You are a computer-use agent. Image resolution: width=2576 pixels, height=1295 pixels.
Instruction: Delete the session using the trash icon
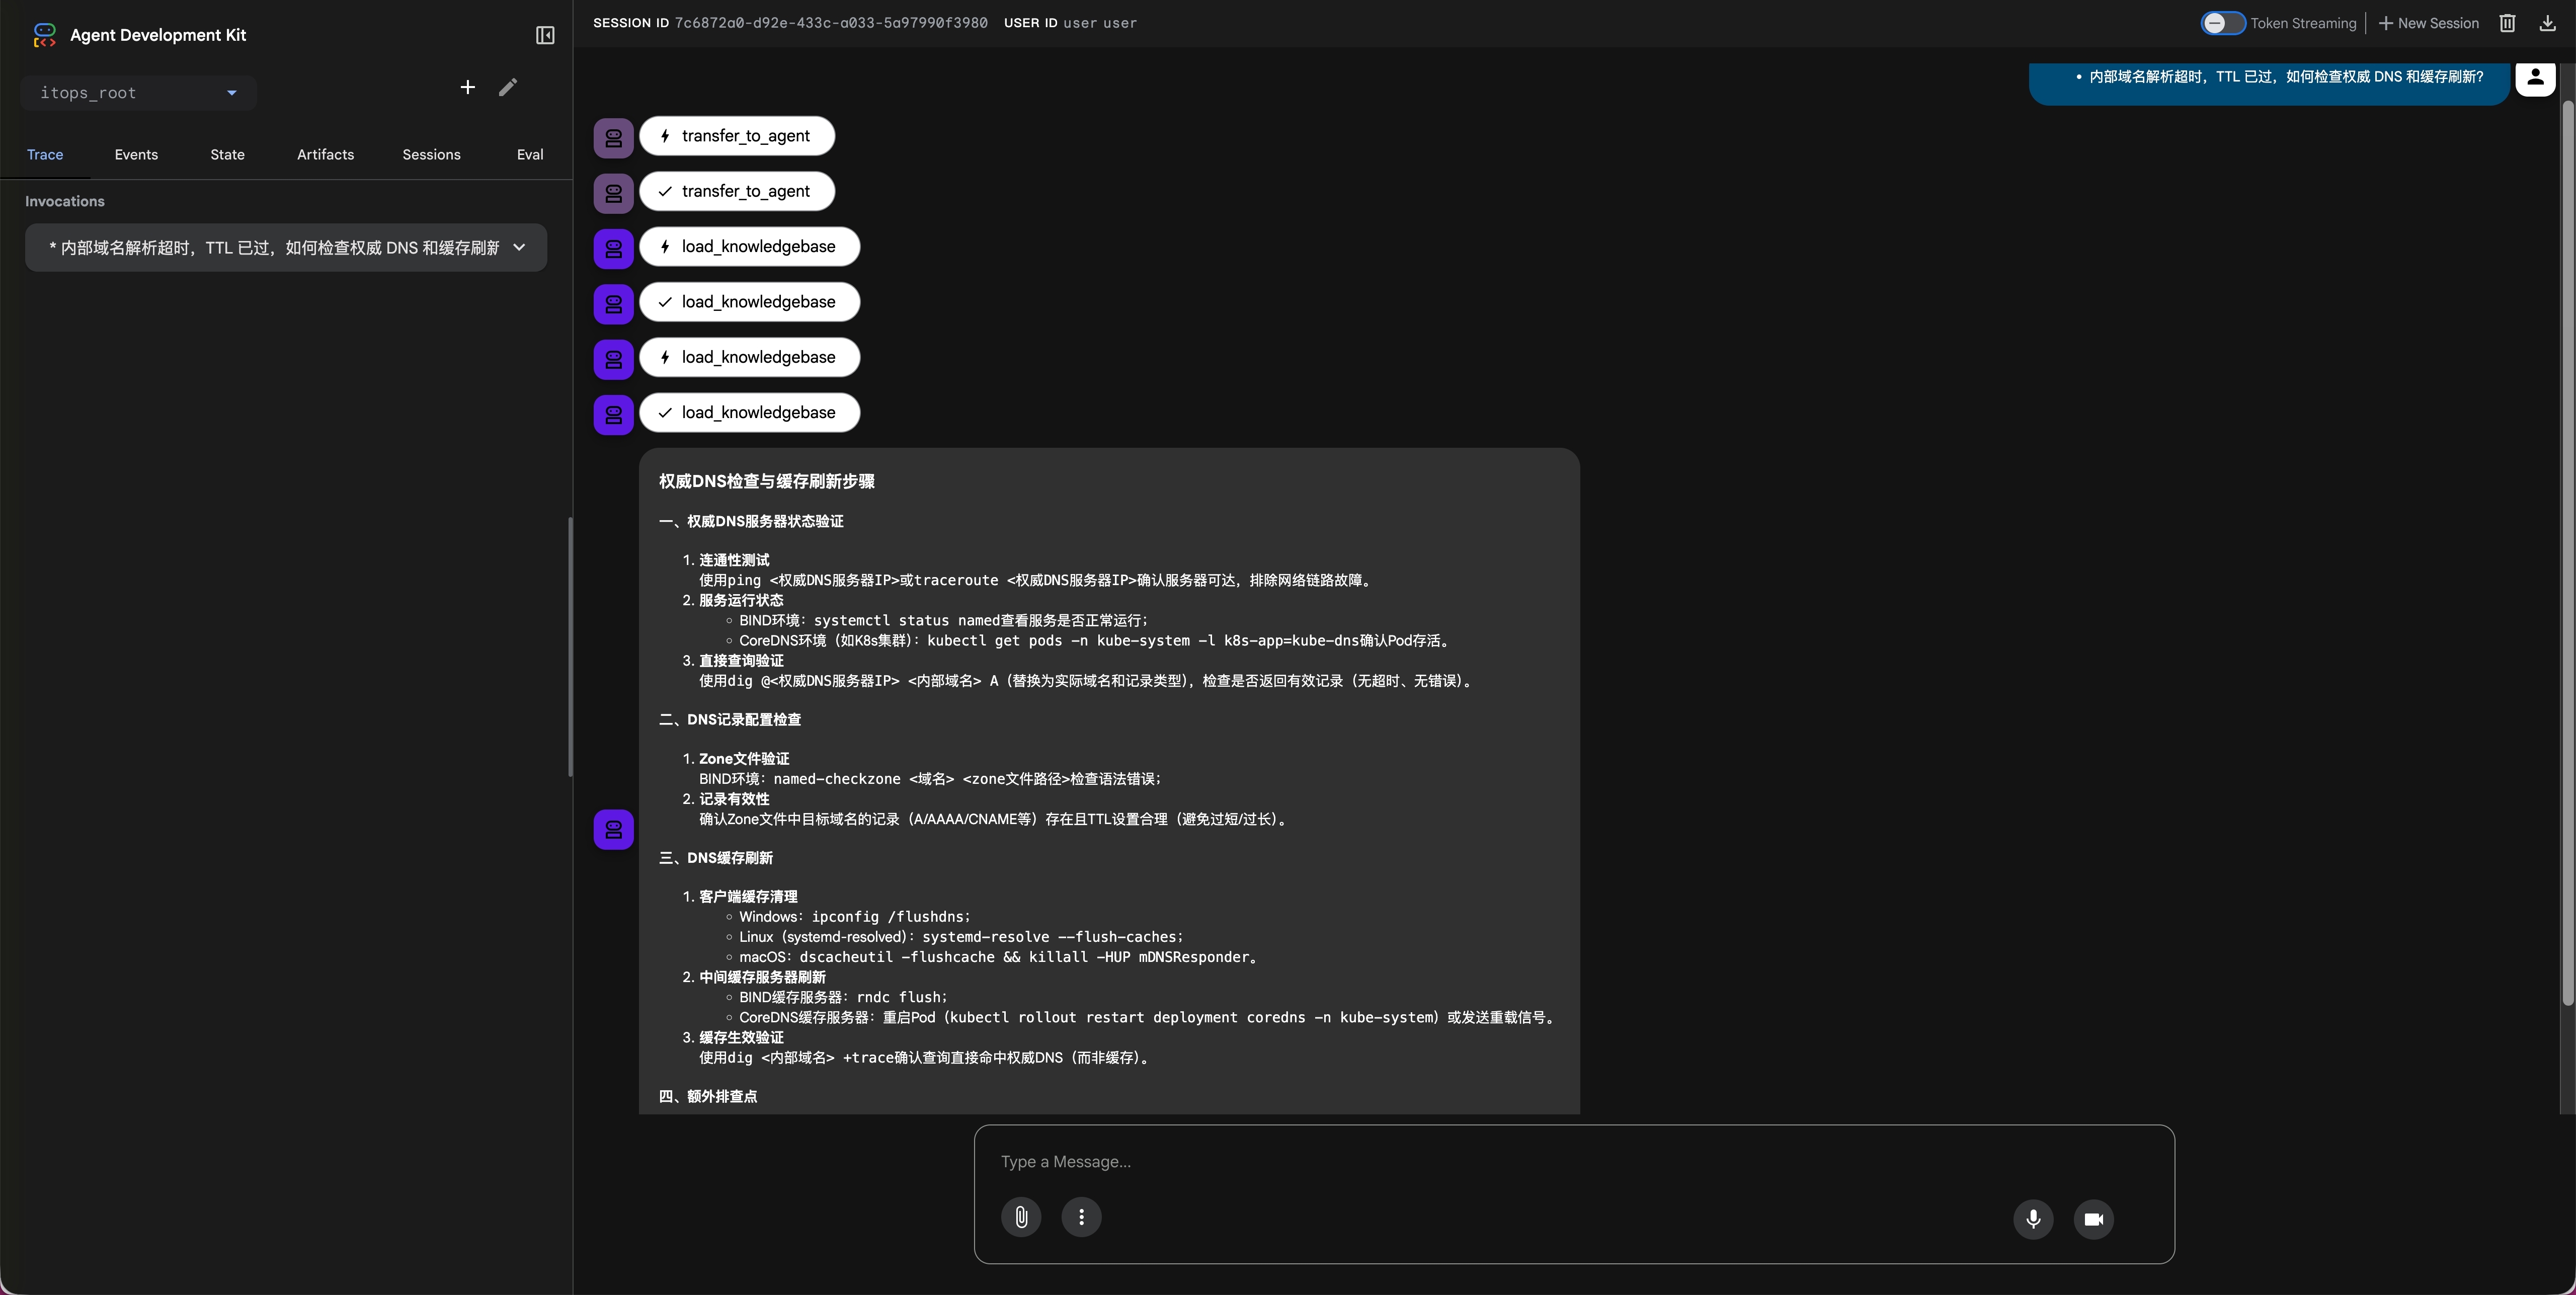pos(2508,23)
